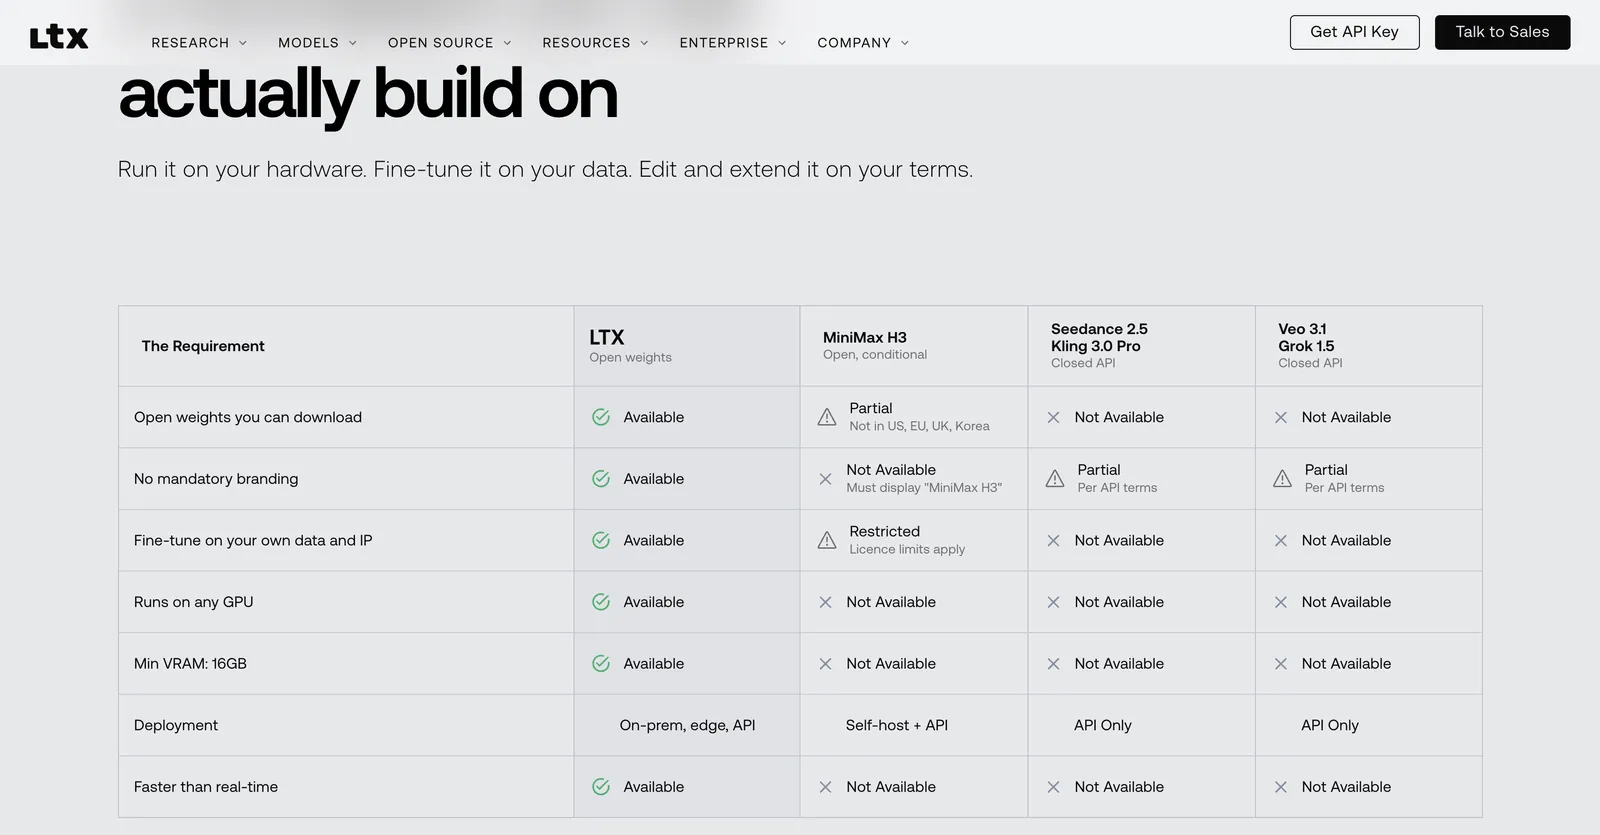1600x835 pixels.
Task: Click green check icon in No mandatory branding row
Action: (x=601, y=479)
